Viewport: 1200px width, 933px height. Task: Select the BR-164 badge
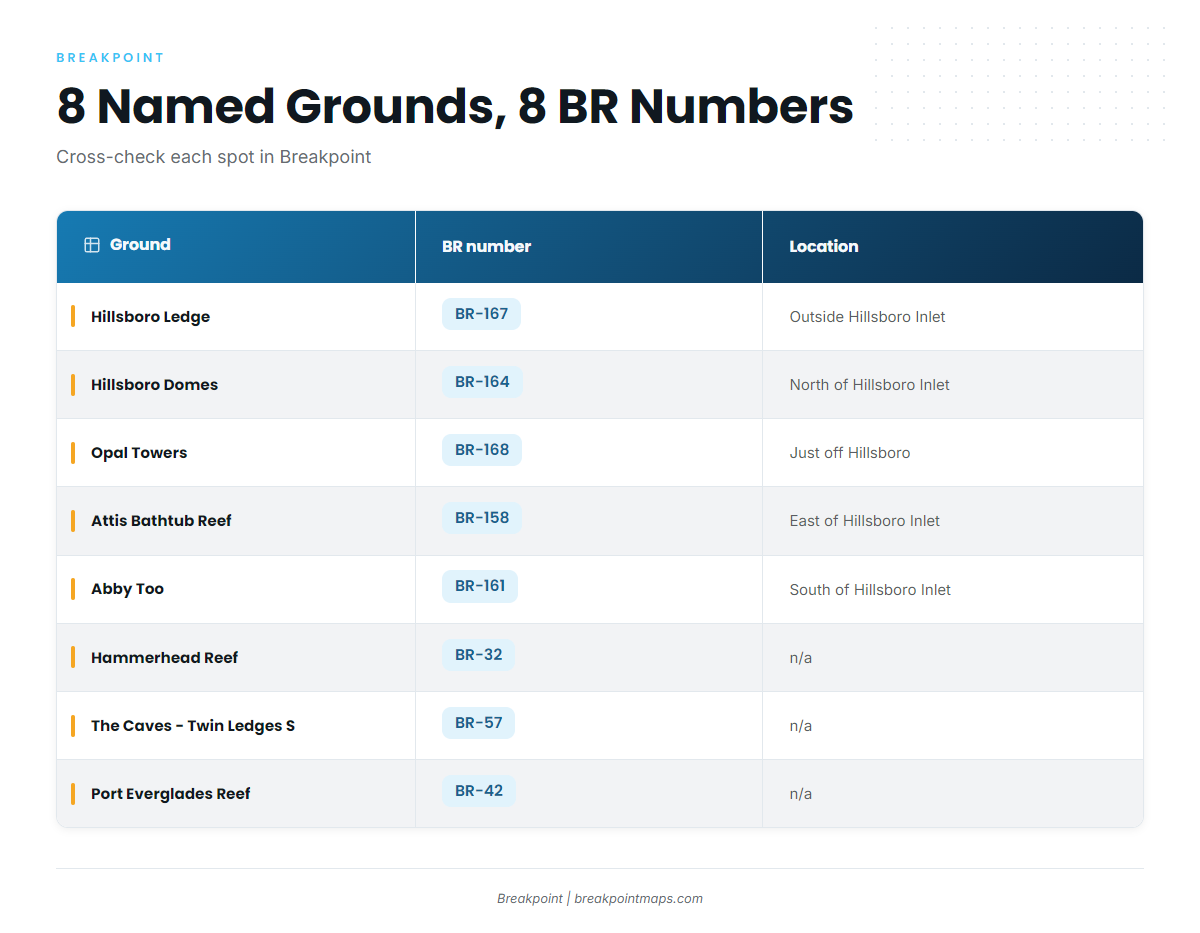point(482,382)
